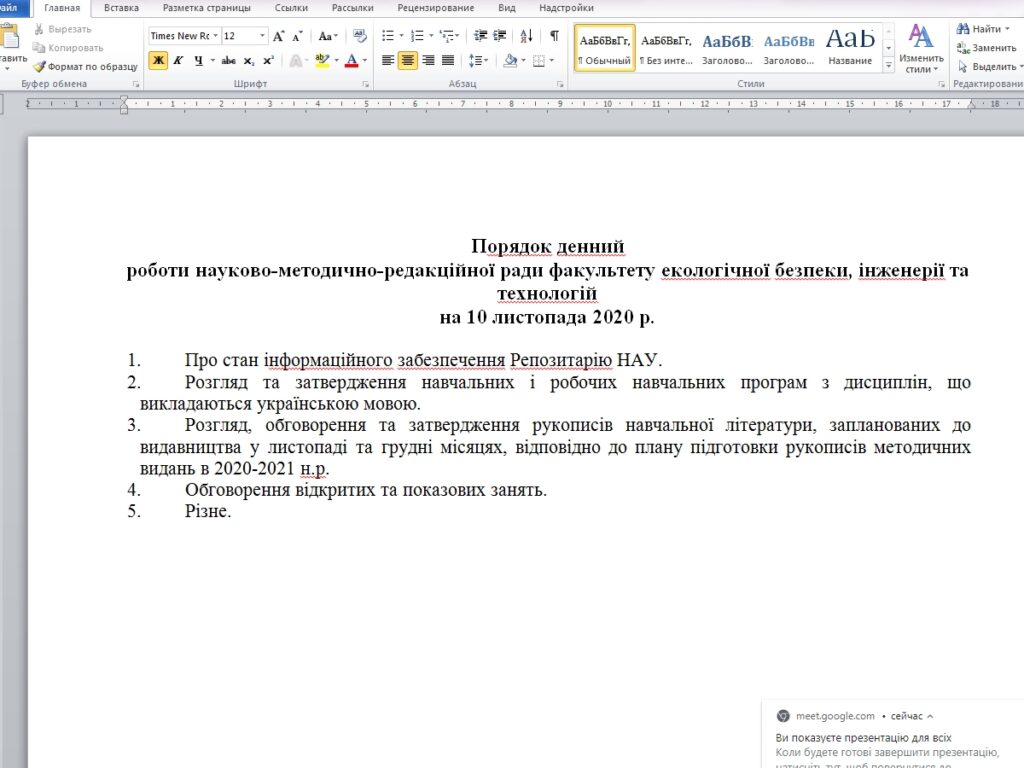1024x768 pixels.
Task: Show paragraph marks (¶) icon
Action: click(554, 36)
